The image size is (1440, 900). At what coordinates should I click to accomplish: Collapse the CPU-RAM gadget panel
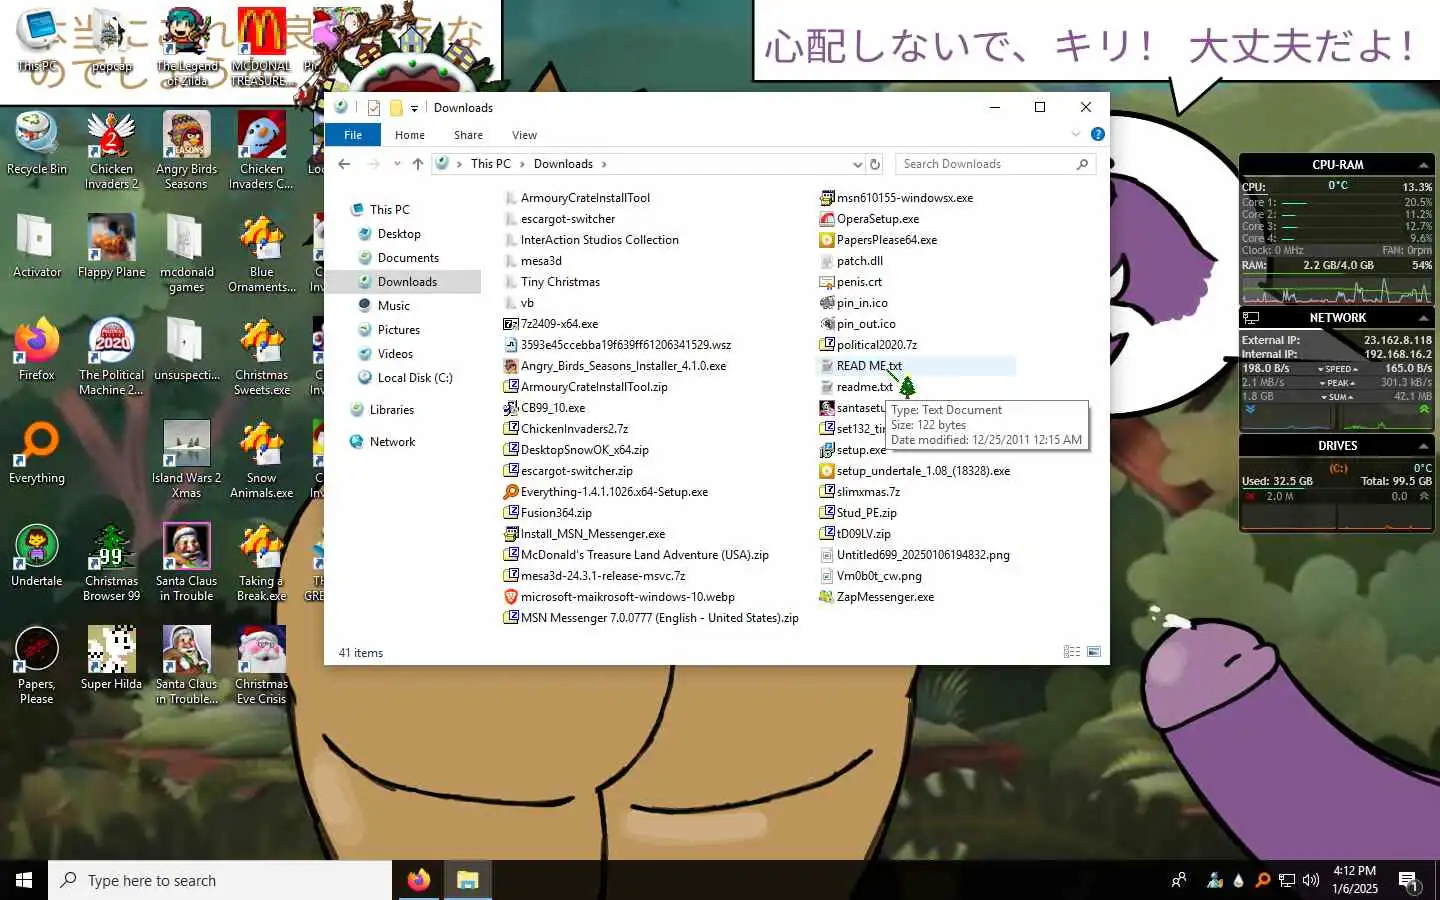1423,165
